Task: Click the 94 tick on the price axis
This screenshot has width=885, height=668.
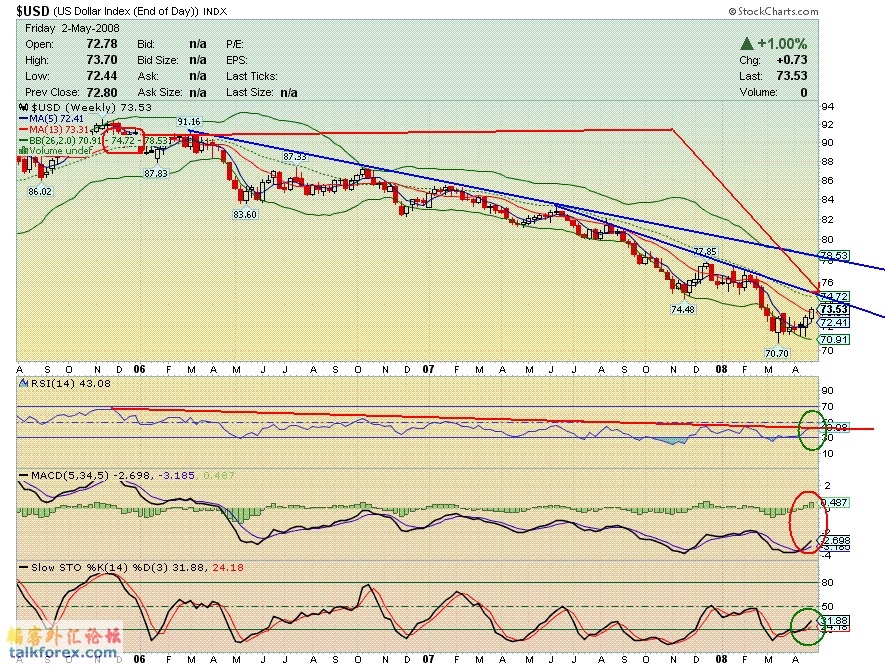Action: 827,107
